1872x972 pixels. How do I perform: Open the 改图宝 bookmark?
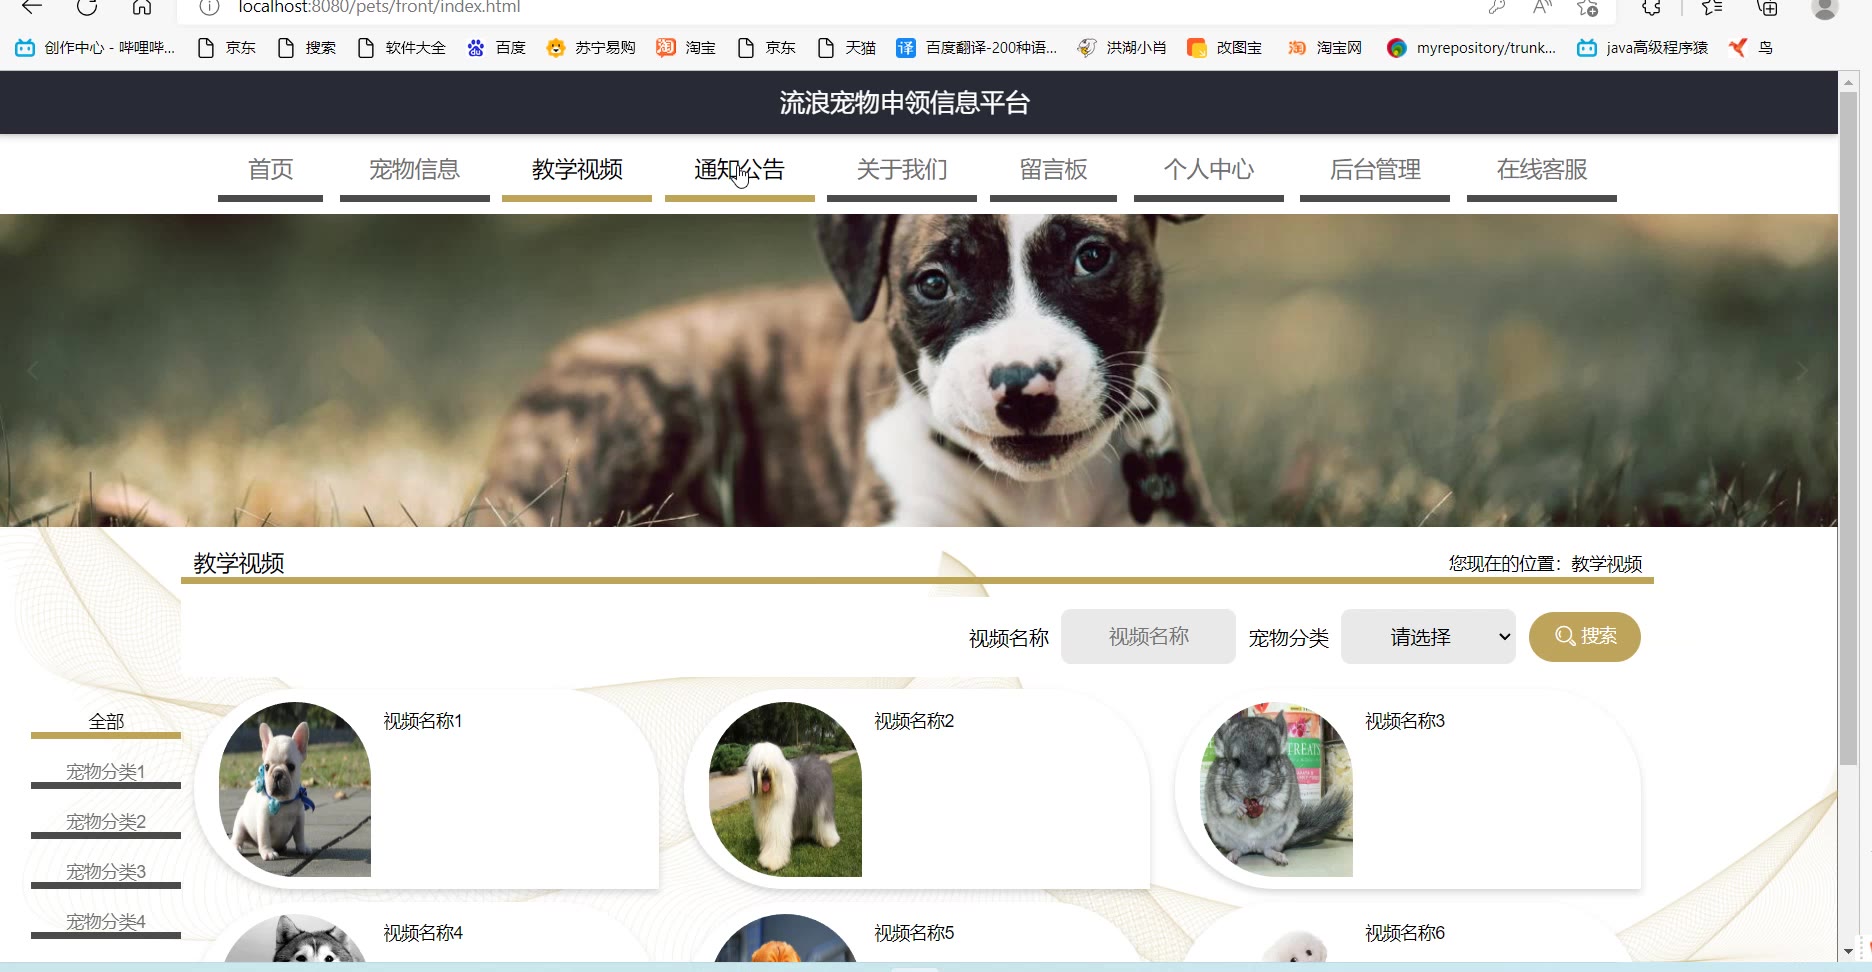pyautogui.click(x=1224, y=47)
